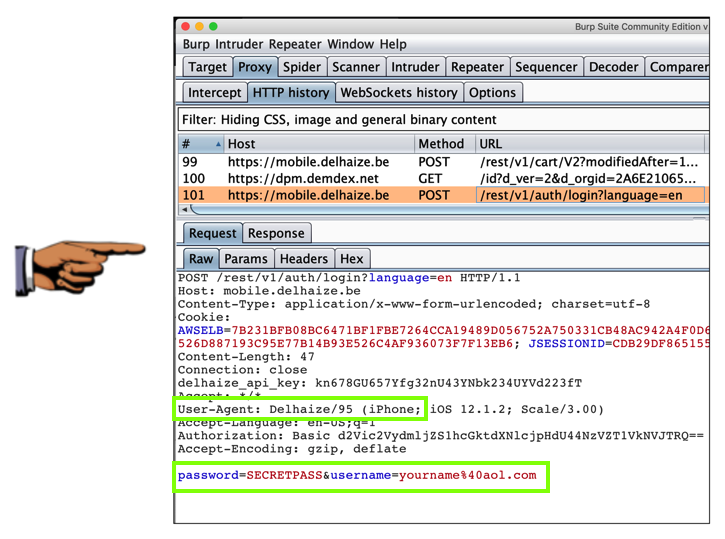The width and height of the screenshot is (725, 539).
Task: Minimize the Burp Suite window
Action: 199,26
